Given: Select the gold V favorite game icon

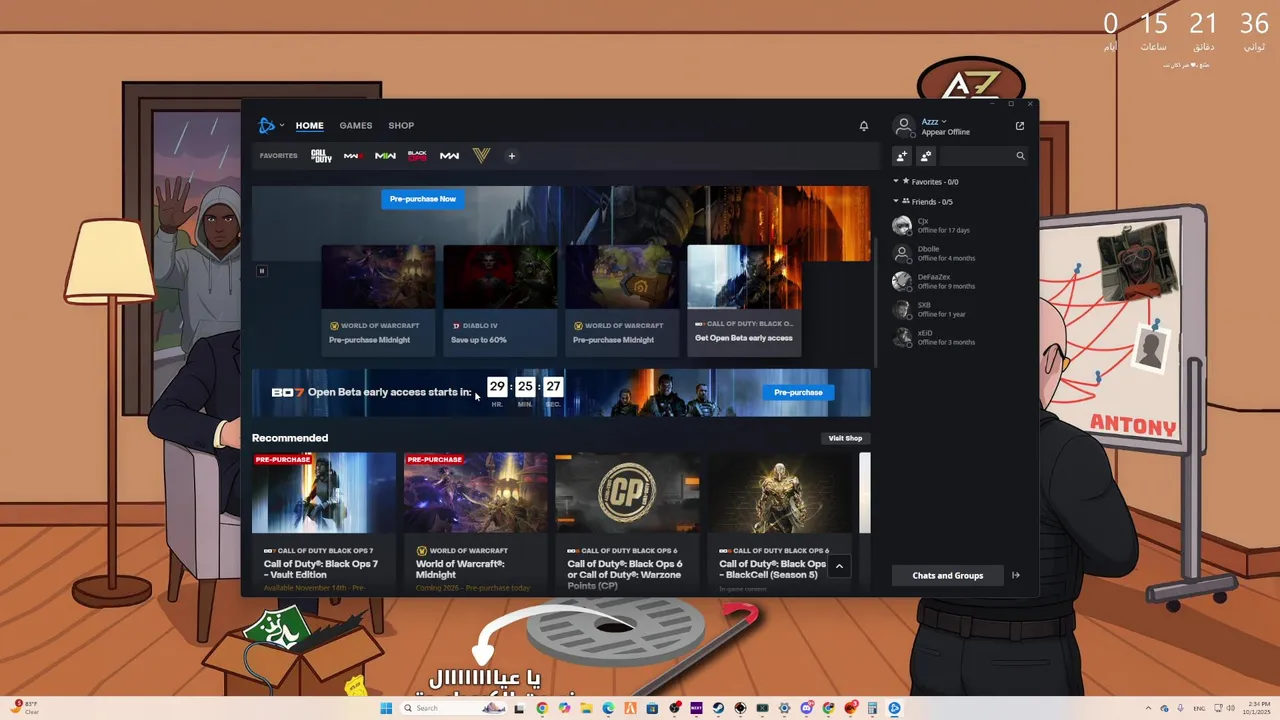Looking at the screenshot, I should point(481,156).
